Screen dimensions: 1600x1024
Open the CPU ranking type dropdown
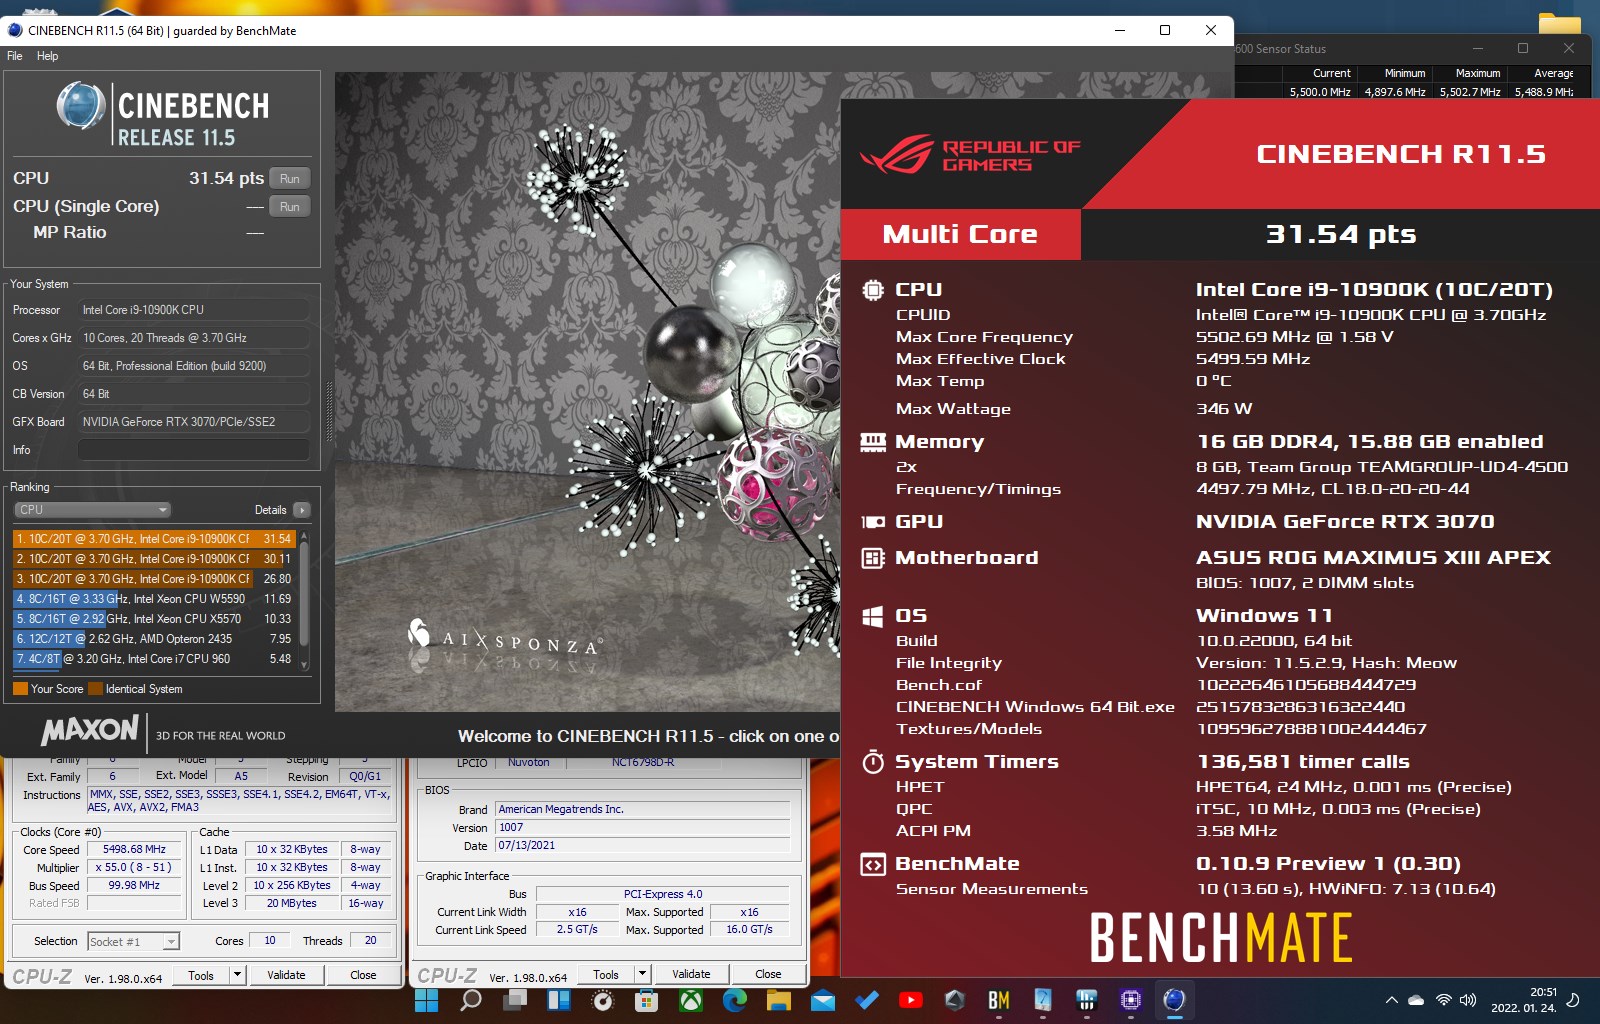coord(92,510)
